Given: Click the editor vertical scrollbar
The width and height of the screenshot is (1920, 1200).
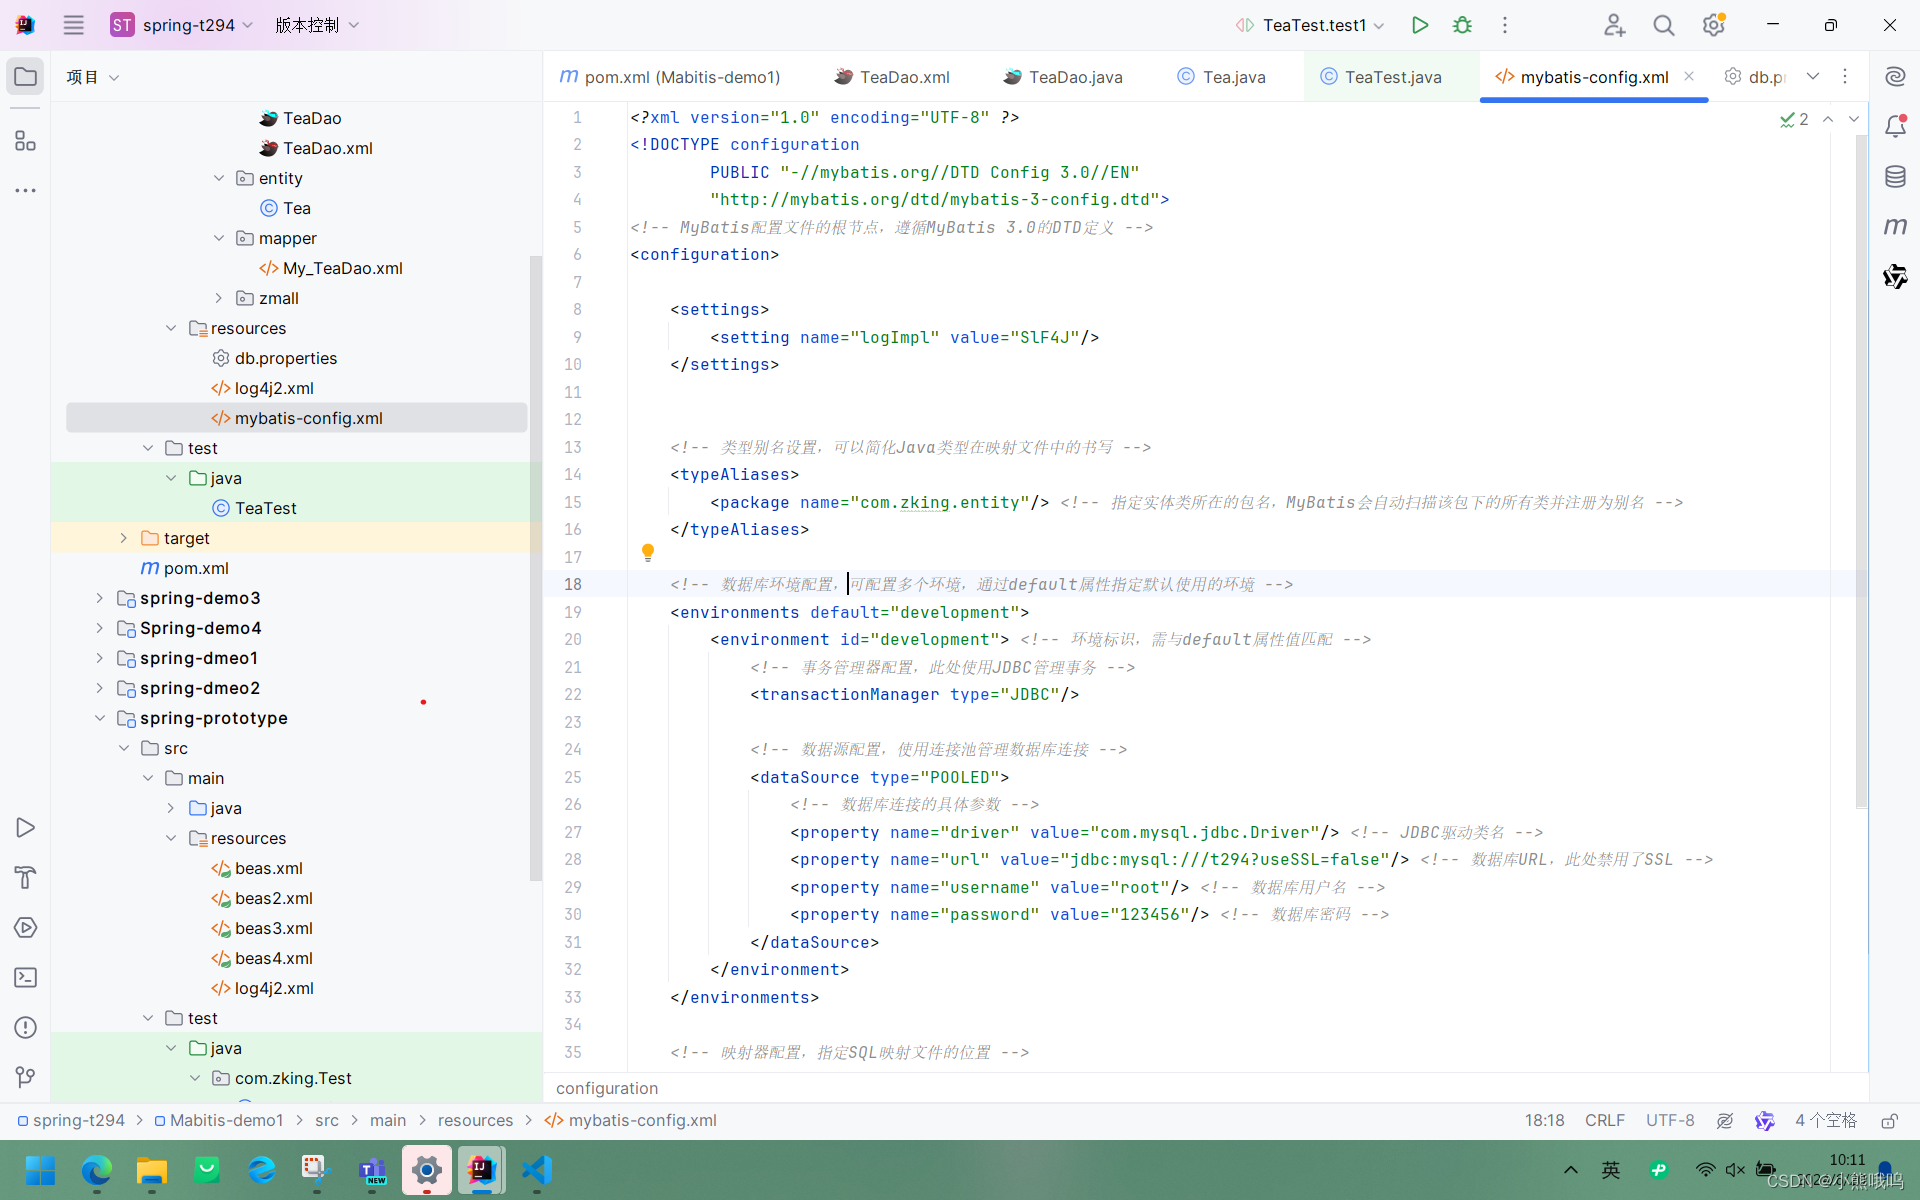Looking at the screenshot, I should click(1860, 470).
